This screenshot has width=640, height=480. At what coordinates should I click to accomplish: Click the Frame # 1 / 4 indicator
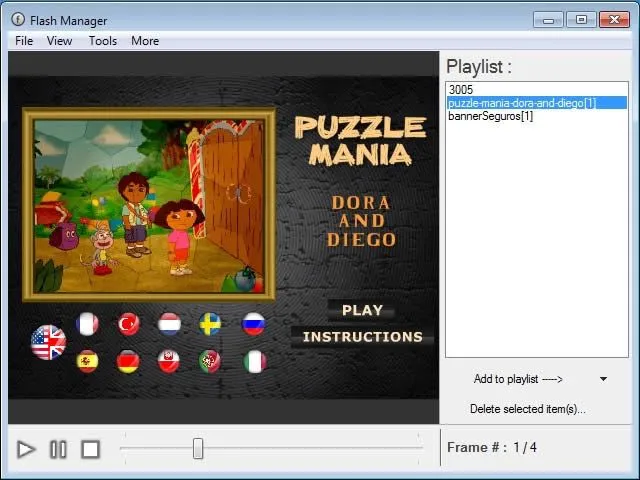(492, 447)
